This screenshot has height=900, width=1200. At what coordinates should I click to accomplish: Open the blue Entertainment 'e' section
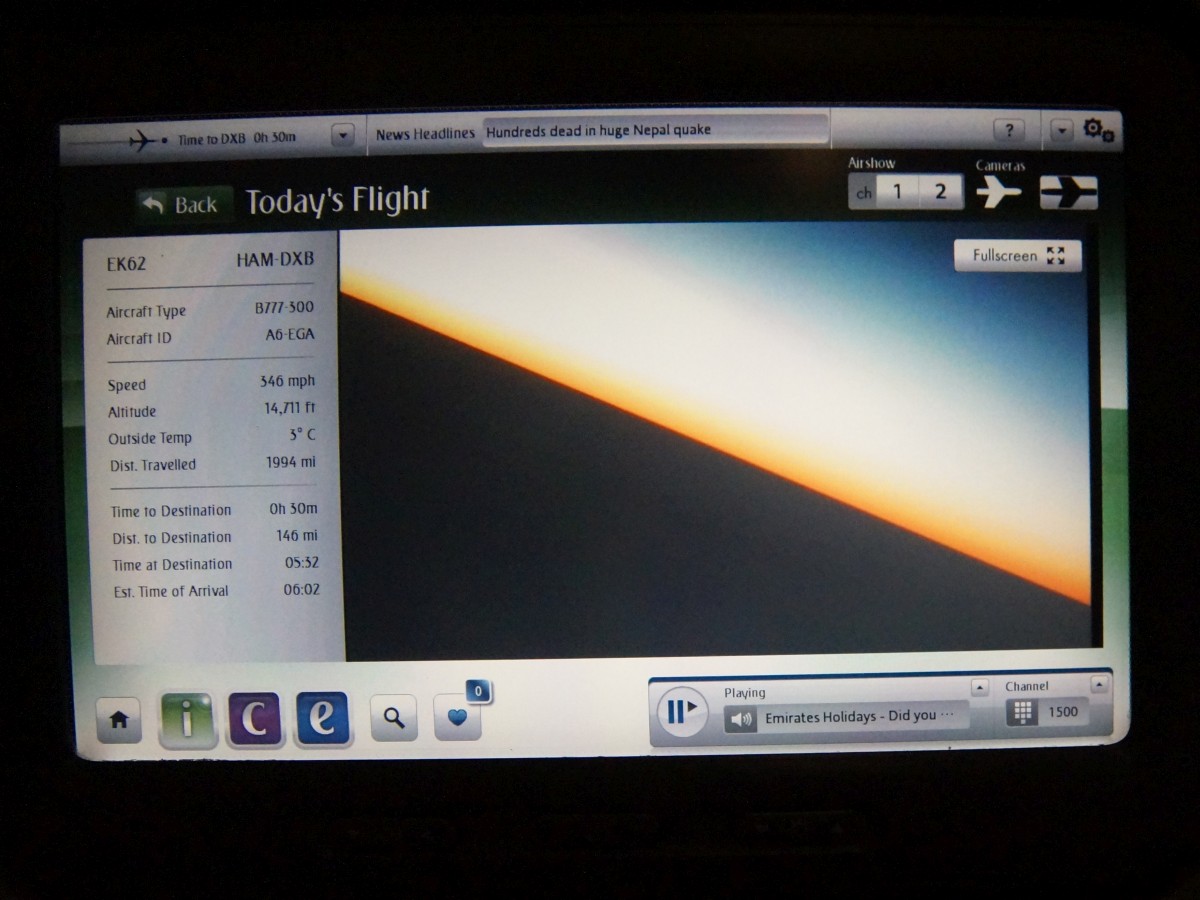pos(322,720)
